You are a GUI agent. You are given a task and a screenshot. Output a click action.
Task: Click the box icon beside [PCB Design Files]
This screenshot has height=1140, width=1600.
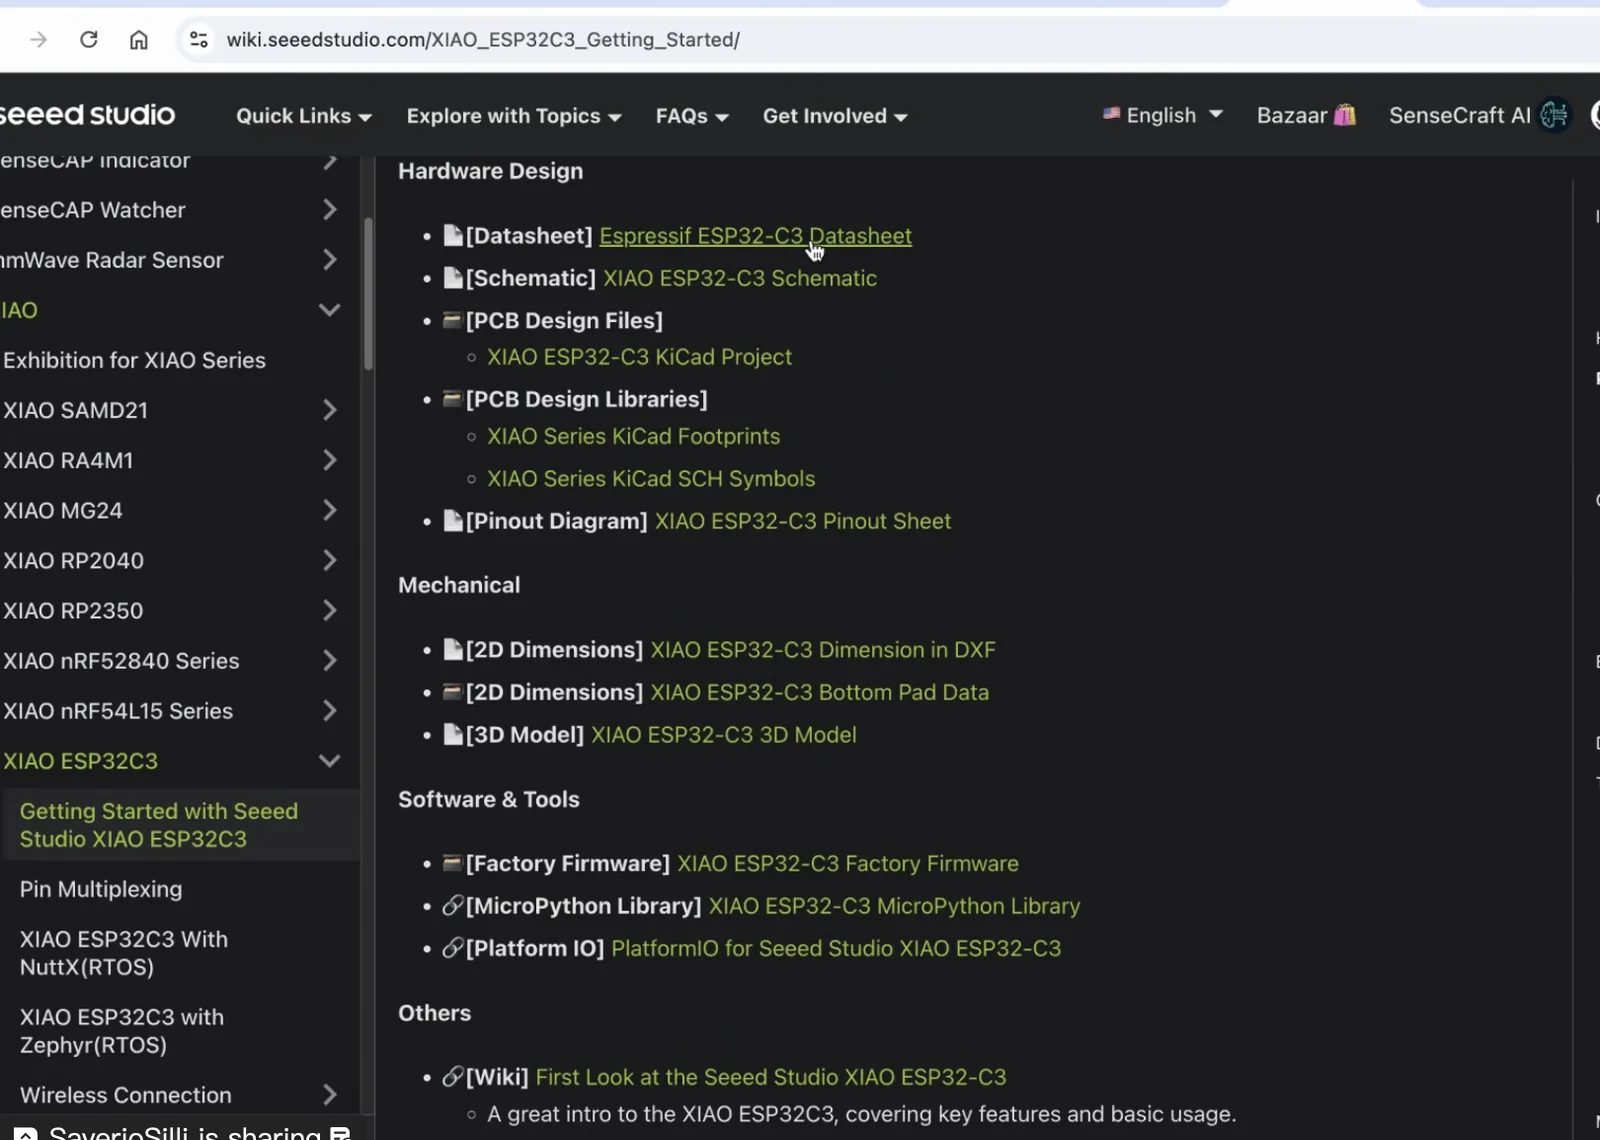453,320
